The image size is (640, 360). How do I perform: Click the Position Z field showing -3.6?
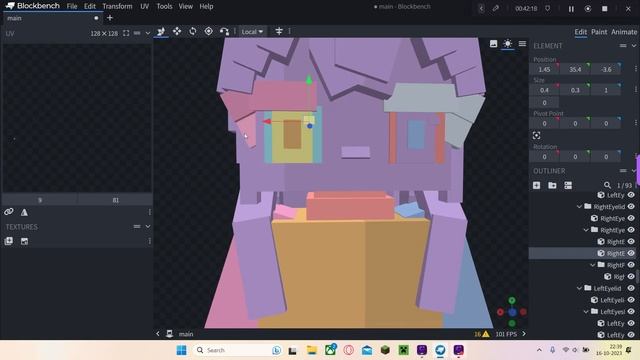(606, 69)
